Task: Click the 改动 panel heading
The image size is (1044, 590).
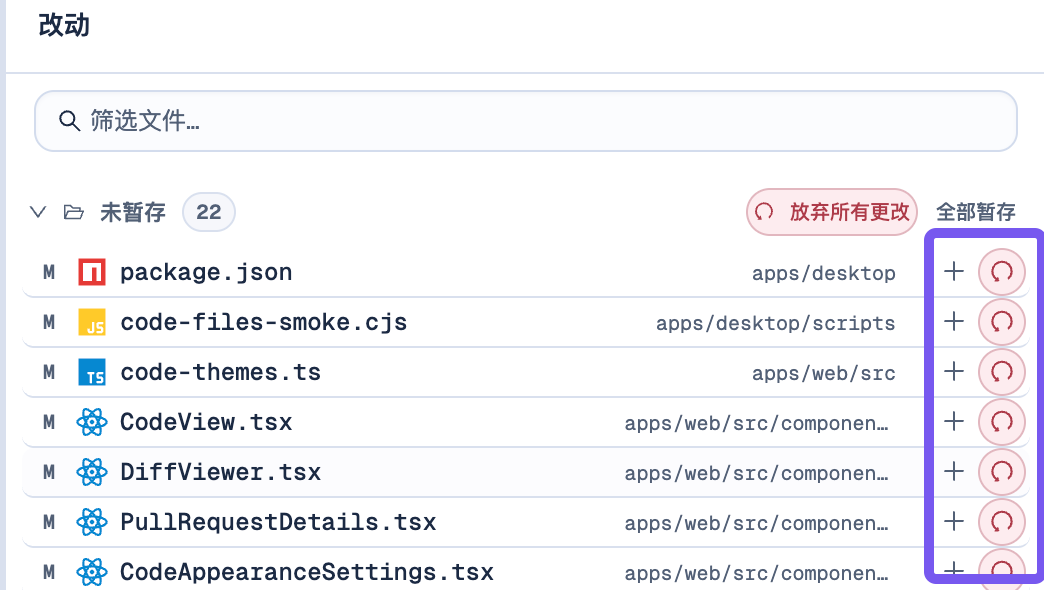Action: pyautogui.click(x=64, y=25)
